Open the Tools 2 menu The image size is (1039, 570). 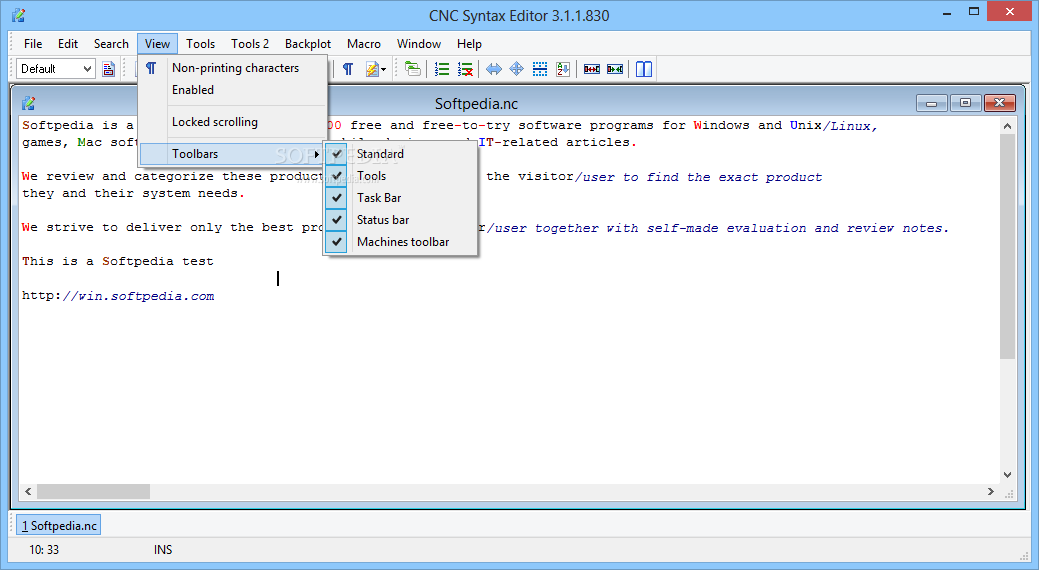coord(250,44)
